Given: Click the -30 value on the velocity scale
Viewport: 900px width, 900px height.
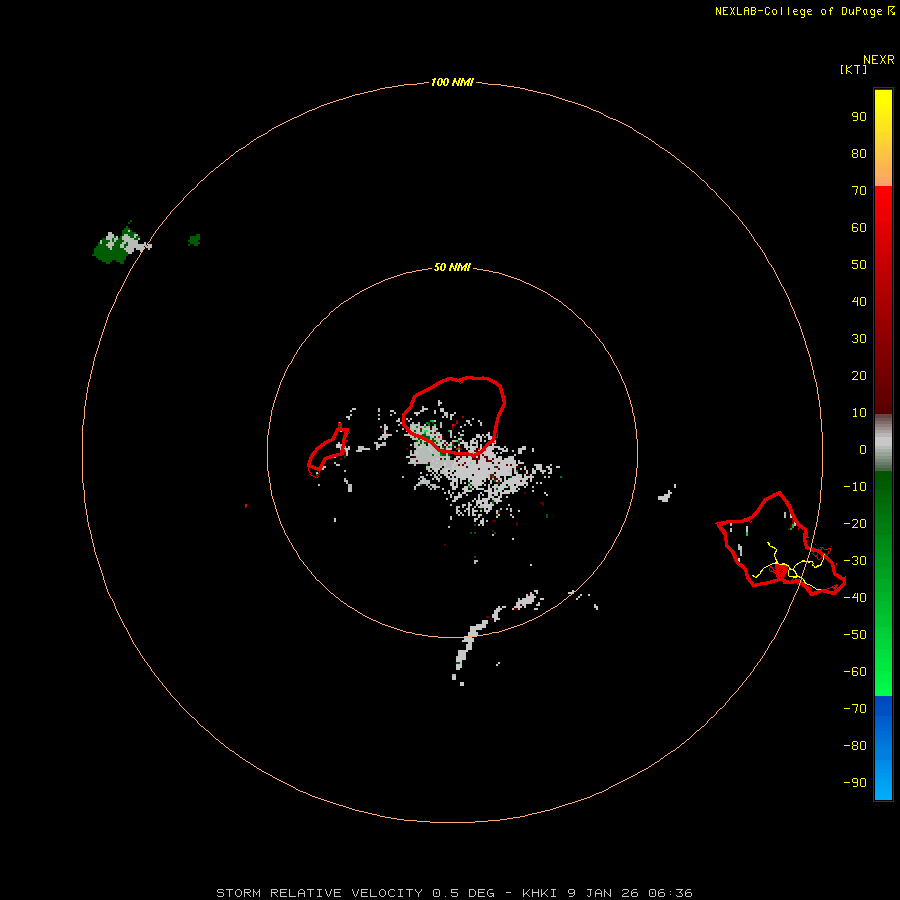Looking at the screenshot, I should pos(855,561).
